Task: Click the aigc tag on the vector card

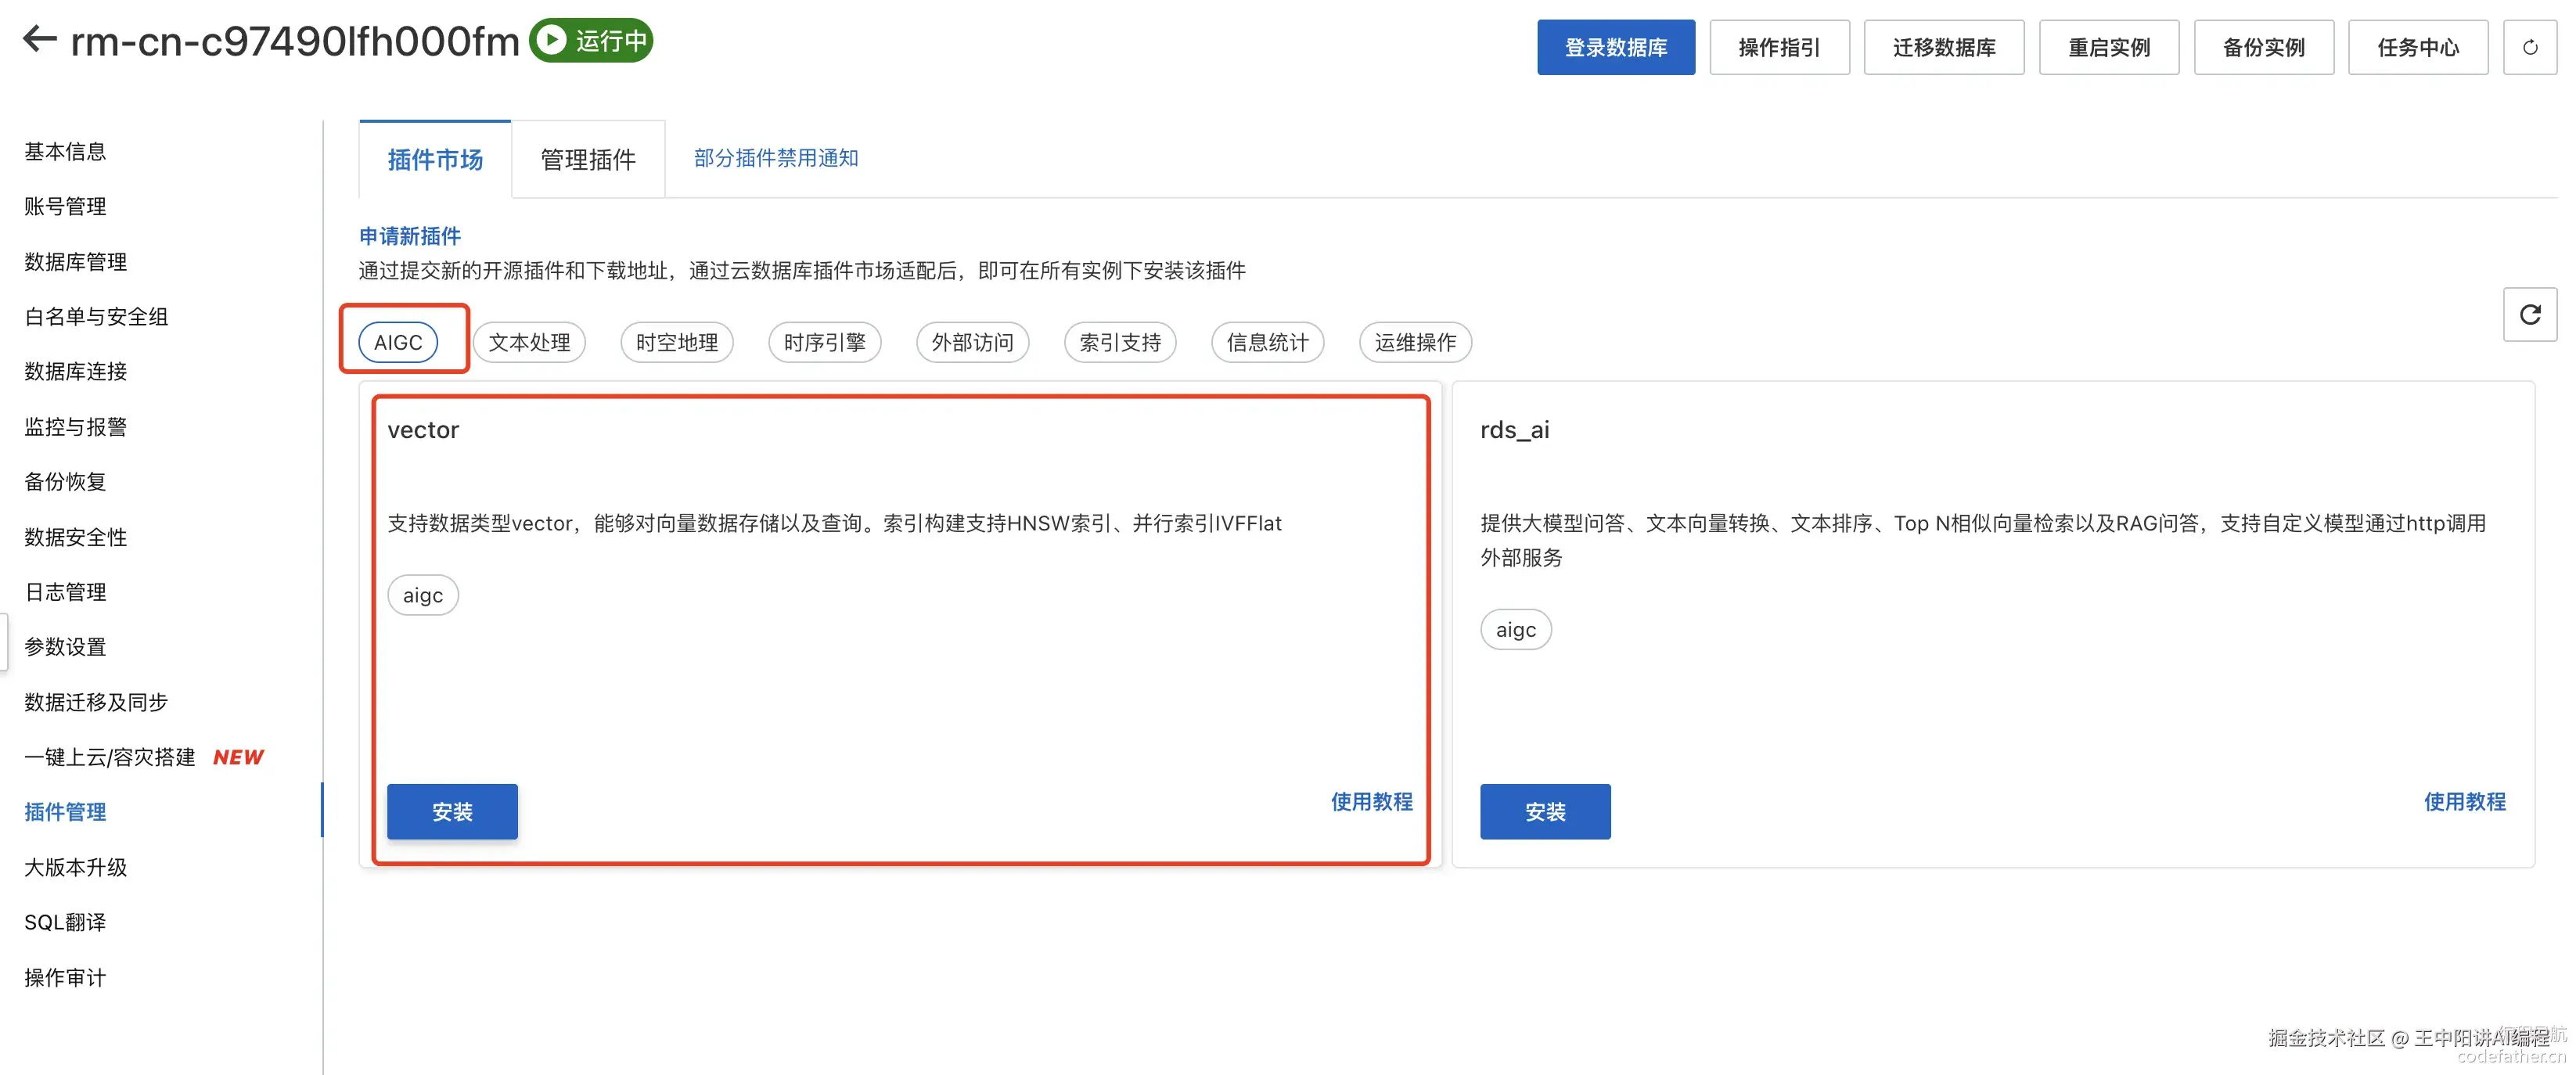Action: [422, 595]
